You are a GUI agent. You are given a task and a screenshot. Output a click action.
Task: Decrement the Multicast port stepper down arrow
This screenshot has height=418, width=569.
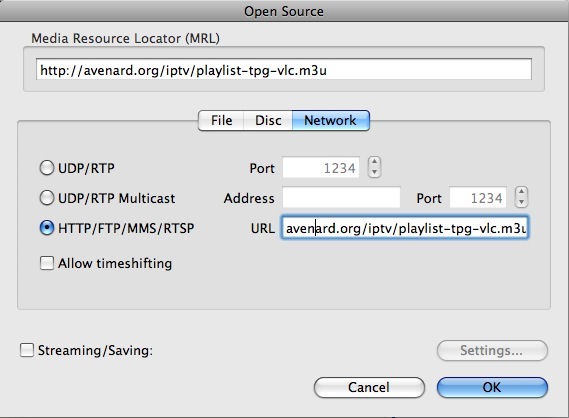tap(521, 202)
